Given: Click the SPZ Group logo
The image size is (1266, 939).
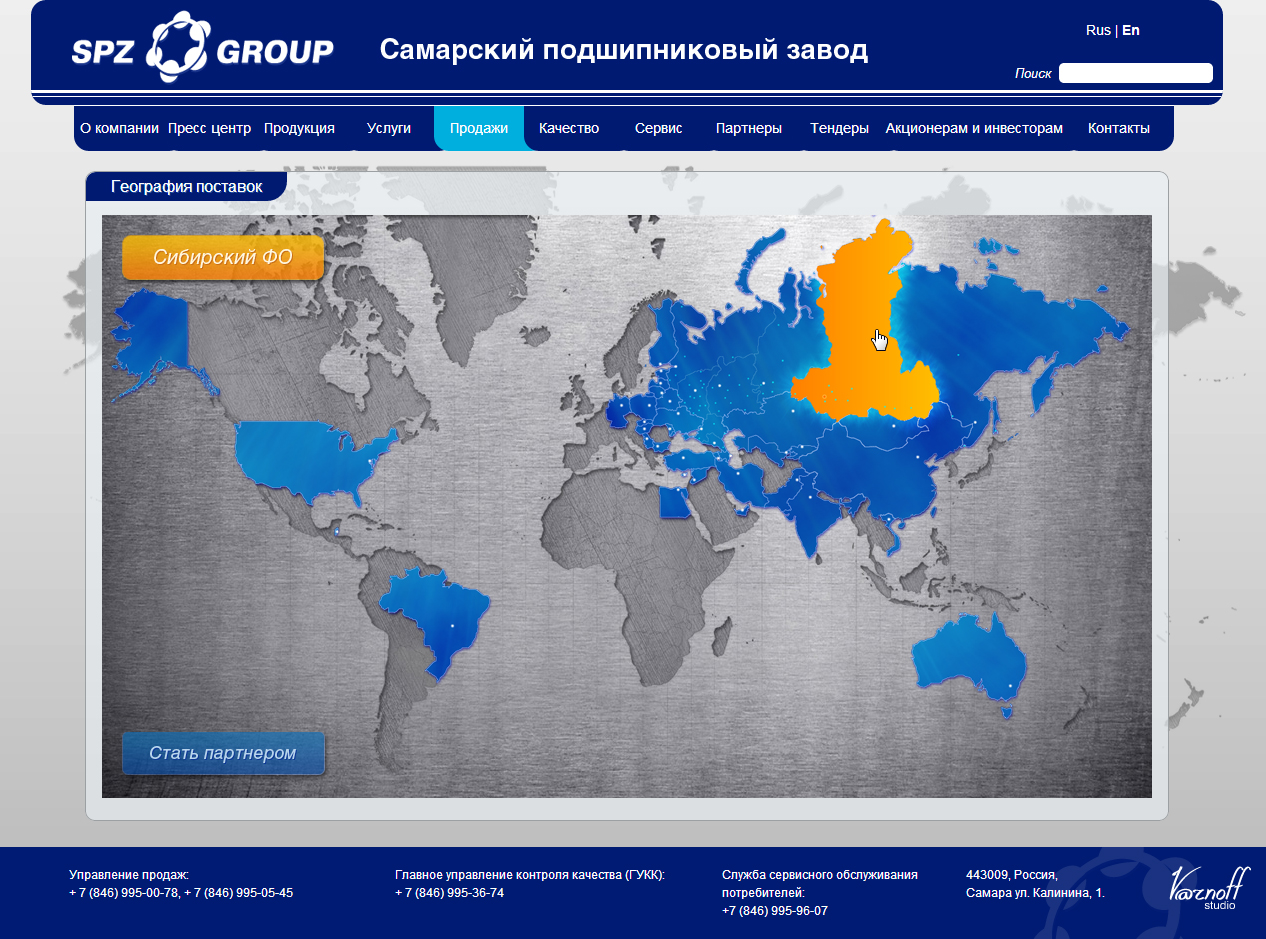Looking at the screenshot, I should 202,49.
